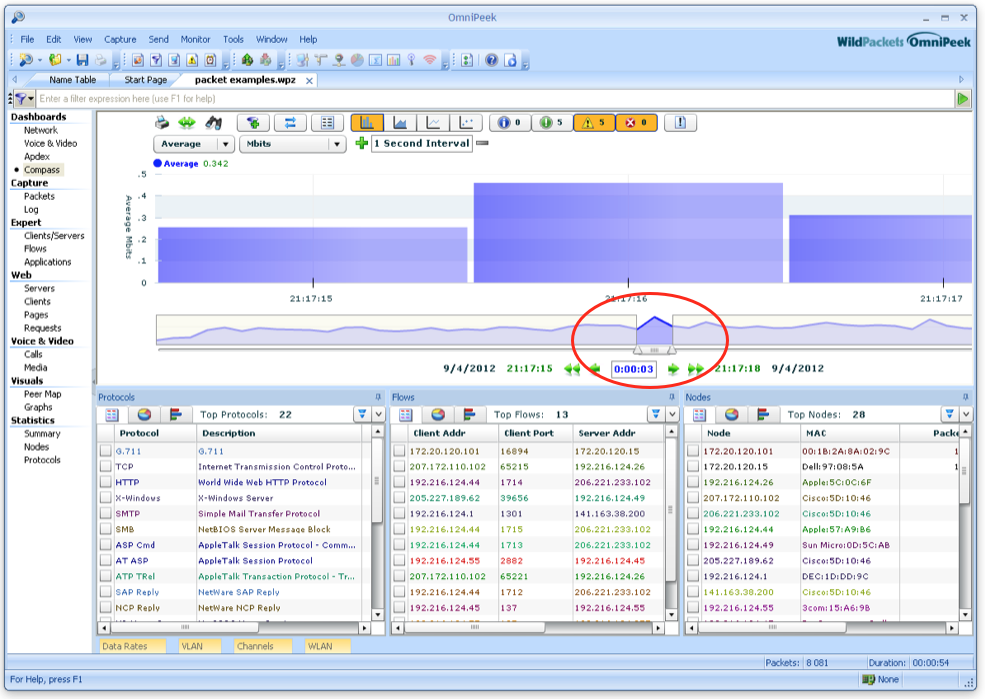Remove interval with the gray minus
Image resolution: width=985 pixels, height=699 pixels.
pyautogui.click(x=482, y=143)
